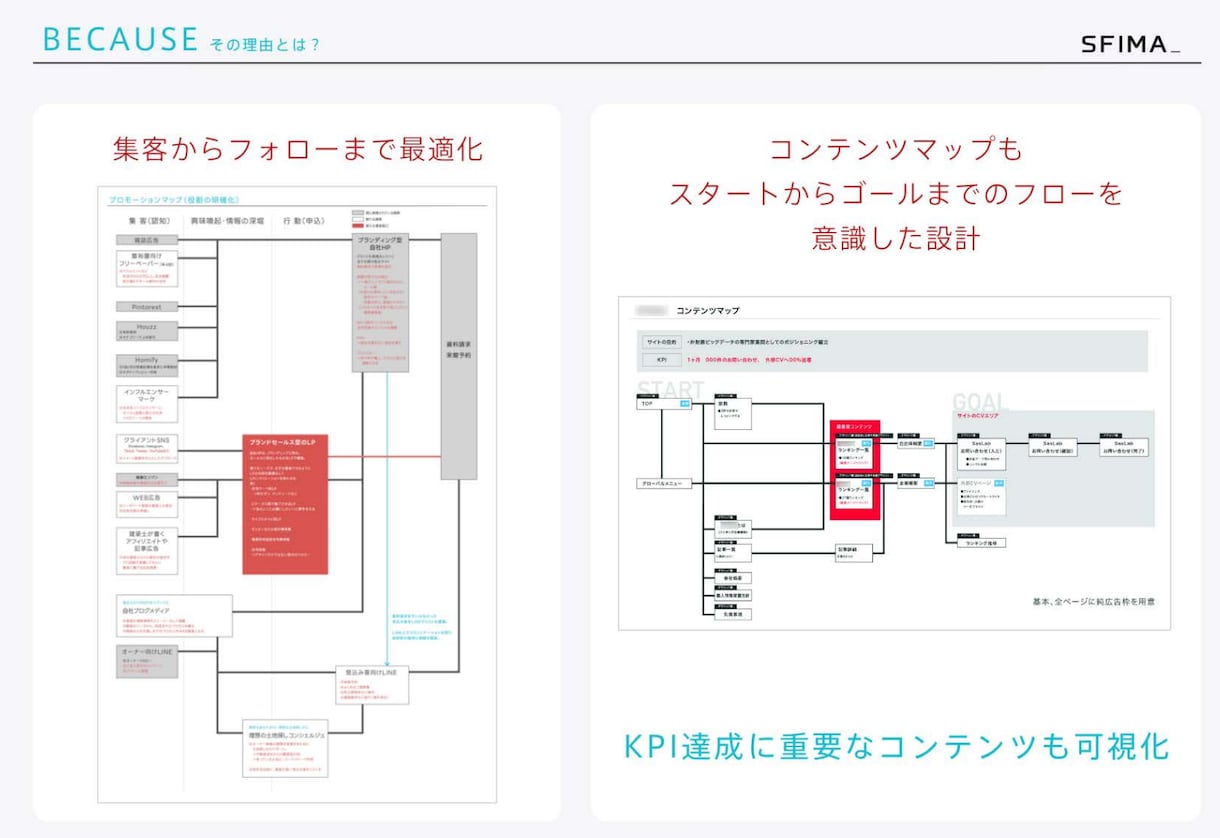Viewport: 1220px width, 838px height.
Task: Click the START watermark label in content map
Action: click(671, 389)
